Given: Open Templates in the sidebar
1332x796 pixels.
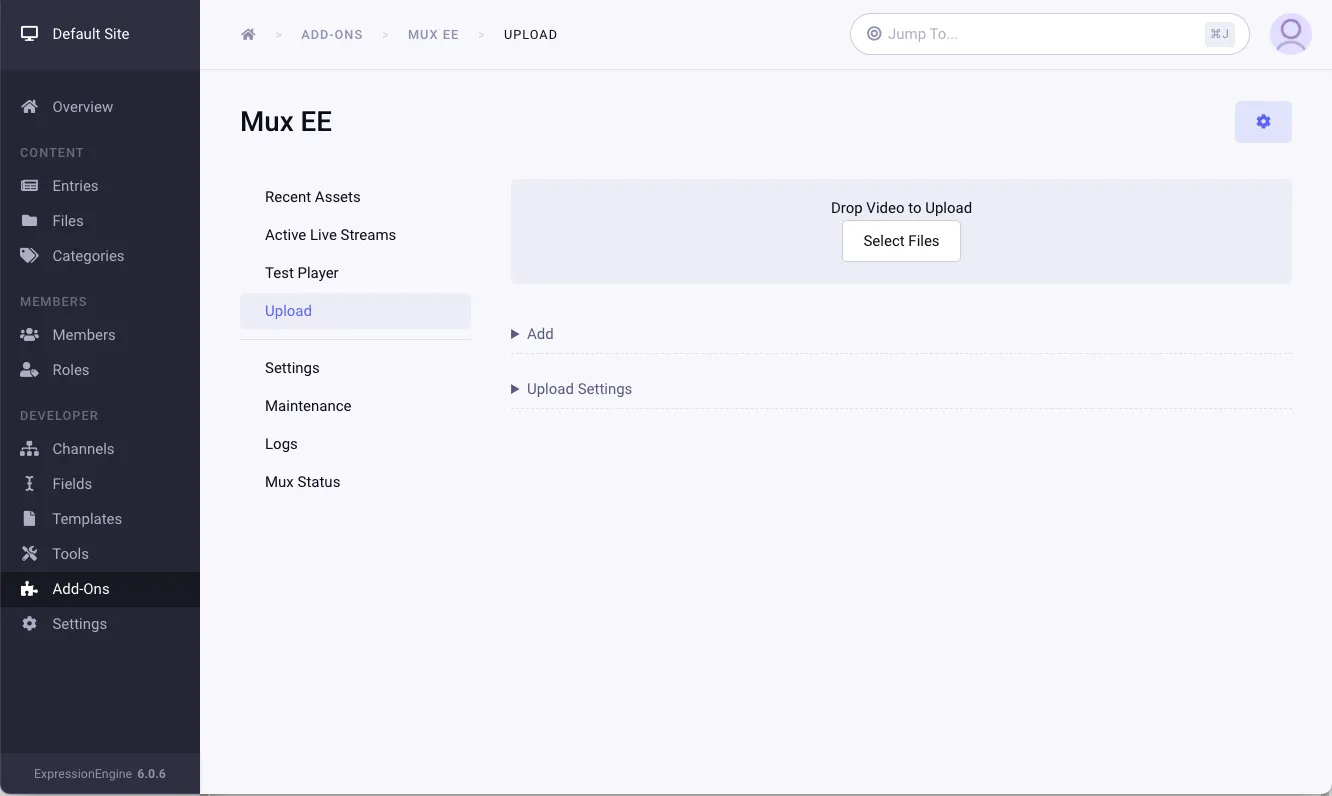Looking at the screenshot, I should tap(100, 519).
